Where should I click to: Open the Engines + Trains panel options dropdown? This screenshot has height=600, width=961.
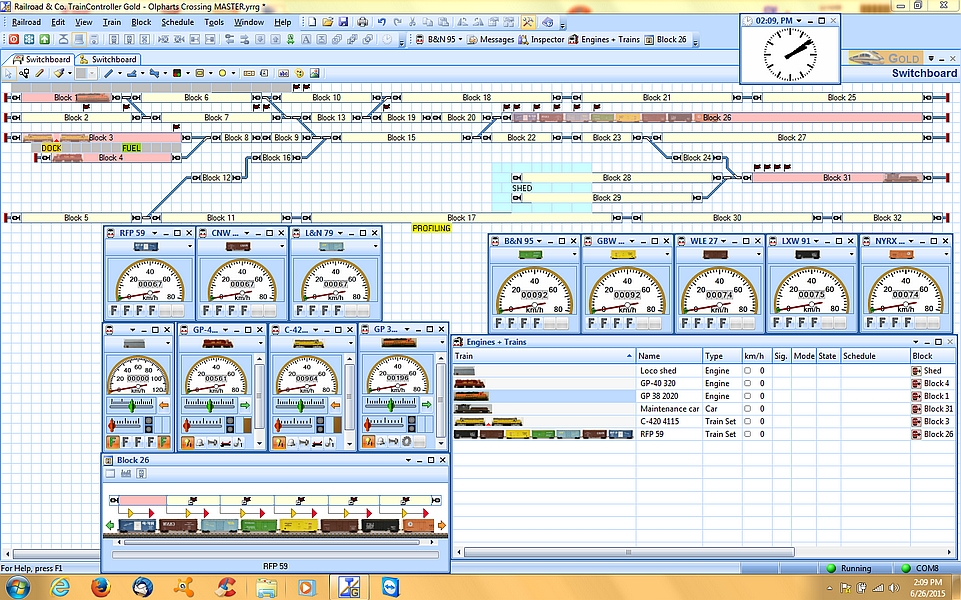[916, 342]
